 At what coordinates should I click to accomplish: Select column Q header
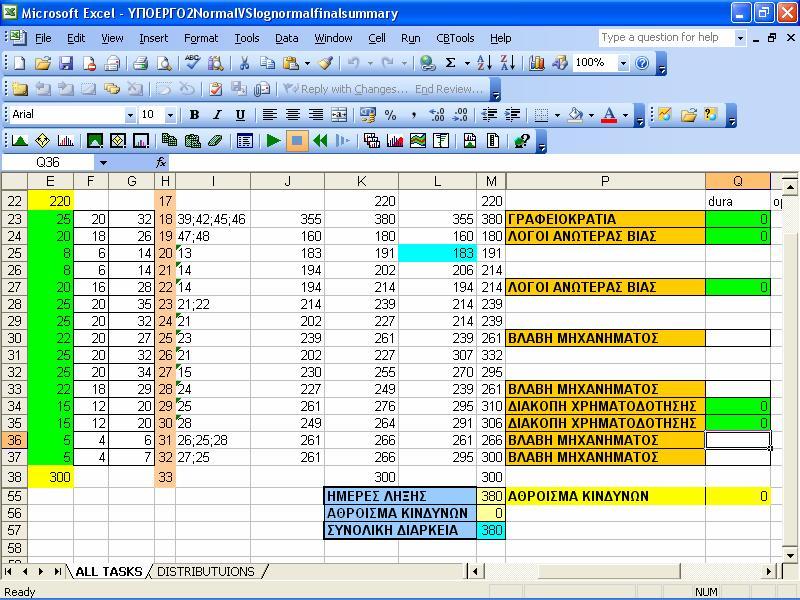click(x=738, y=181)
